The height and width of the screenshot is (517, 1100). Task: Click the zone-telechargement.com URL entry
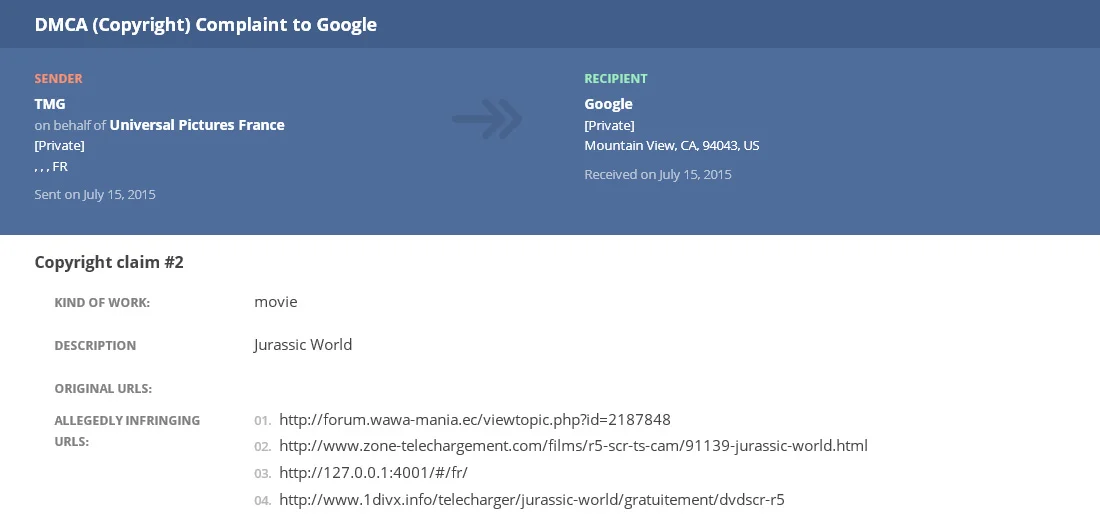coord(573,445)
